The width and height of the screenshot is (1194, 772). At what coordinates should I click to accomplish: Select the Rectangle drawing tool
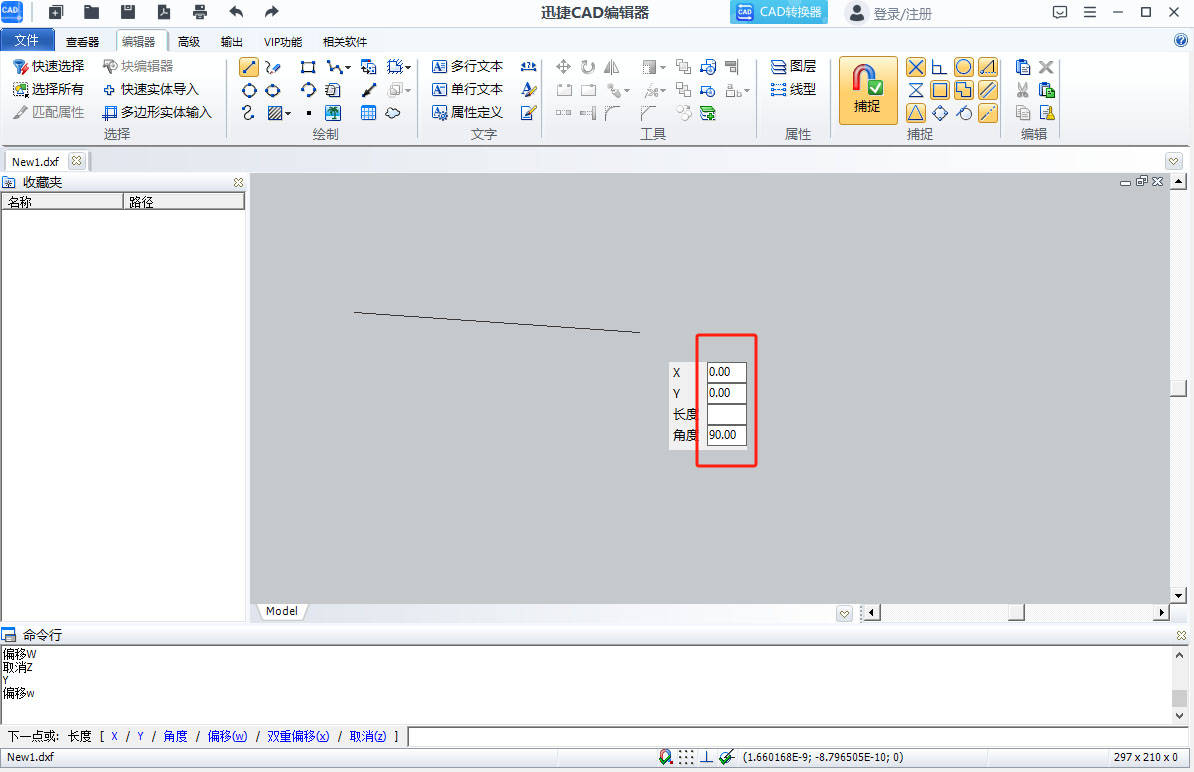308,67
